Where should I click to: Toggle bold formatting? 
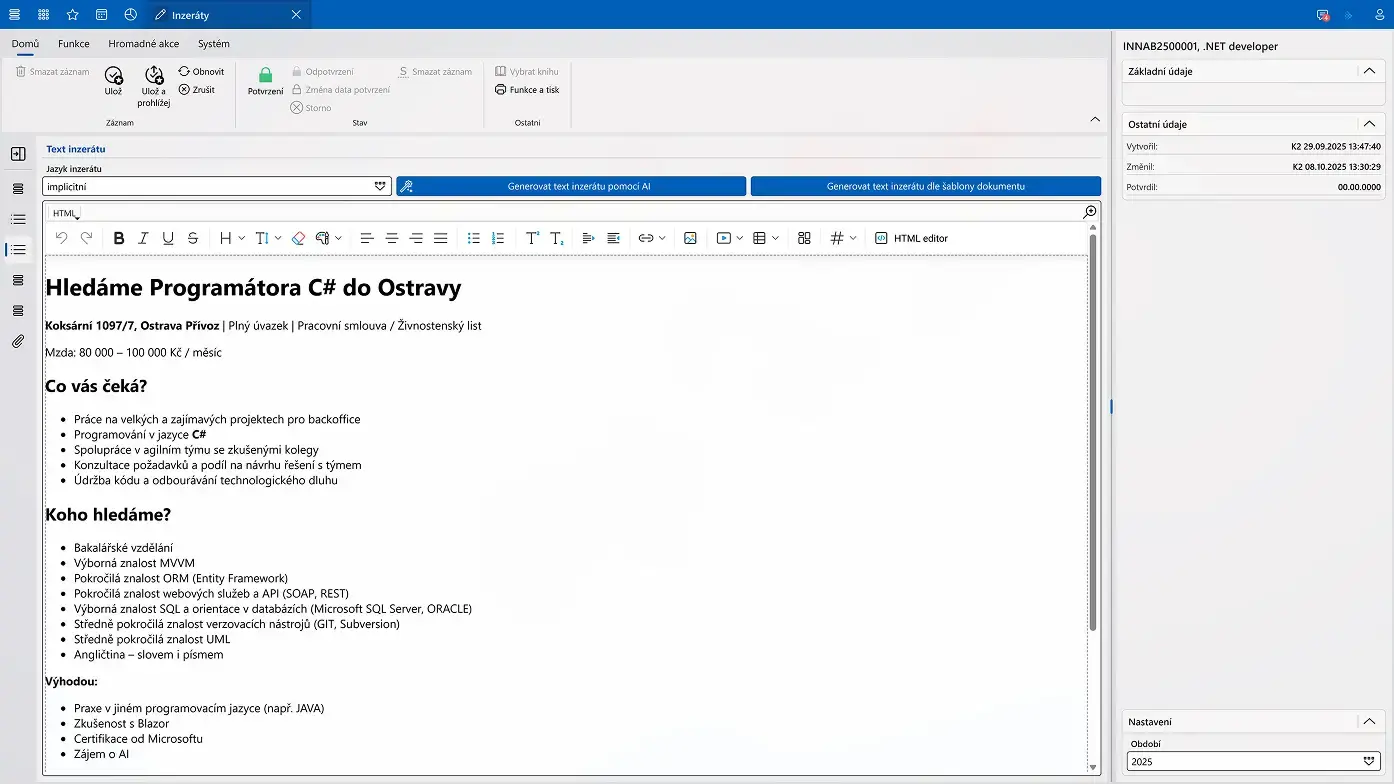(x=119, y=238)
